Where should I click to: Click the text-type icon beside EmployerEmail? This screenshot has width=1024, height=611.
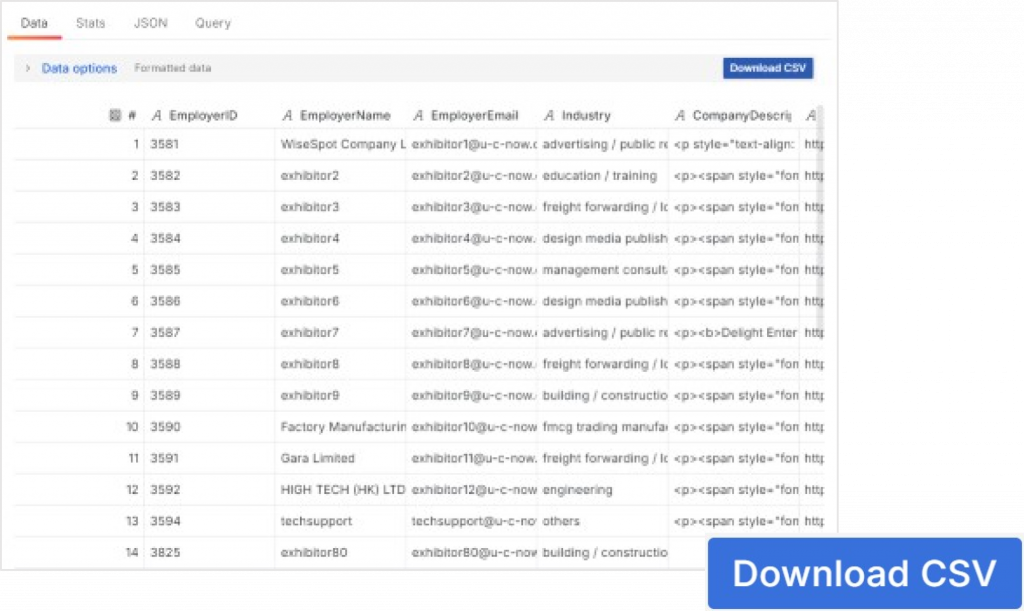(x=419, y=115)
